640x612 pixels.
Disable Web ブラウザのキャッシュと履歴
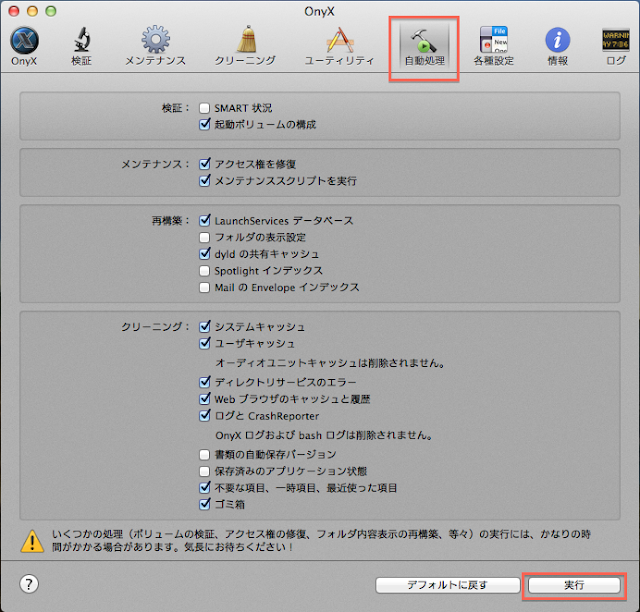coord(204,399)
